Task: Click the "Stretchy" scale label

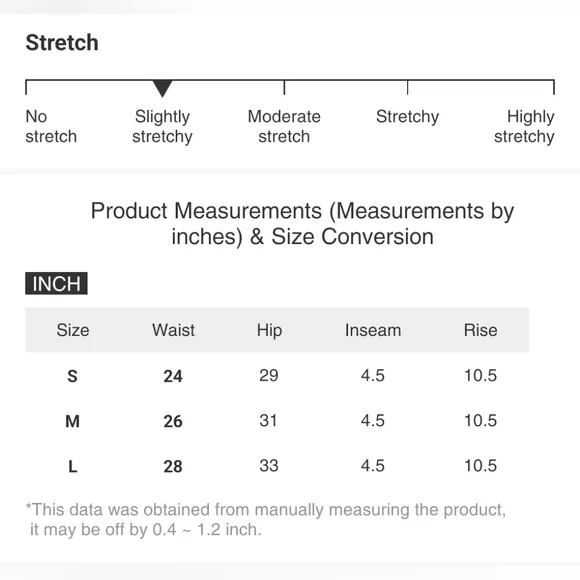Action: (408, 117)
